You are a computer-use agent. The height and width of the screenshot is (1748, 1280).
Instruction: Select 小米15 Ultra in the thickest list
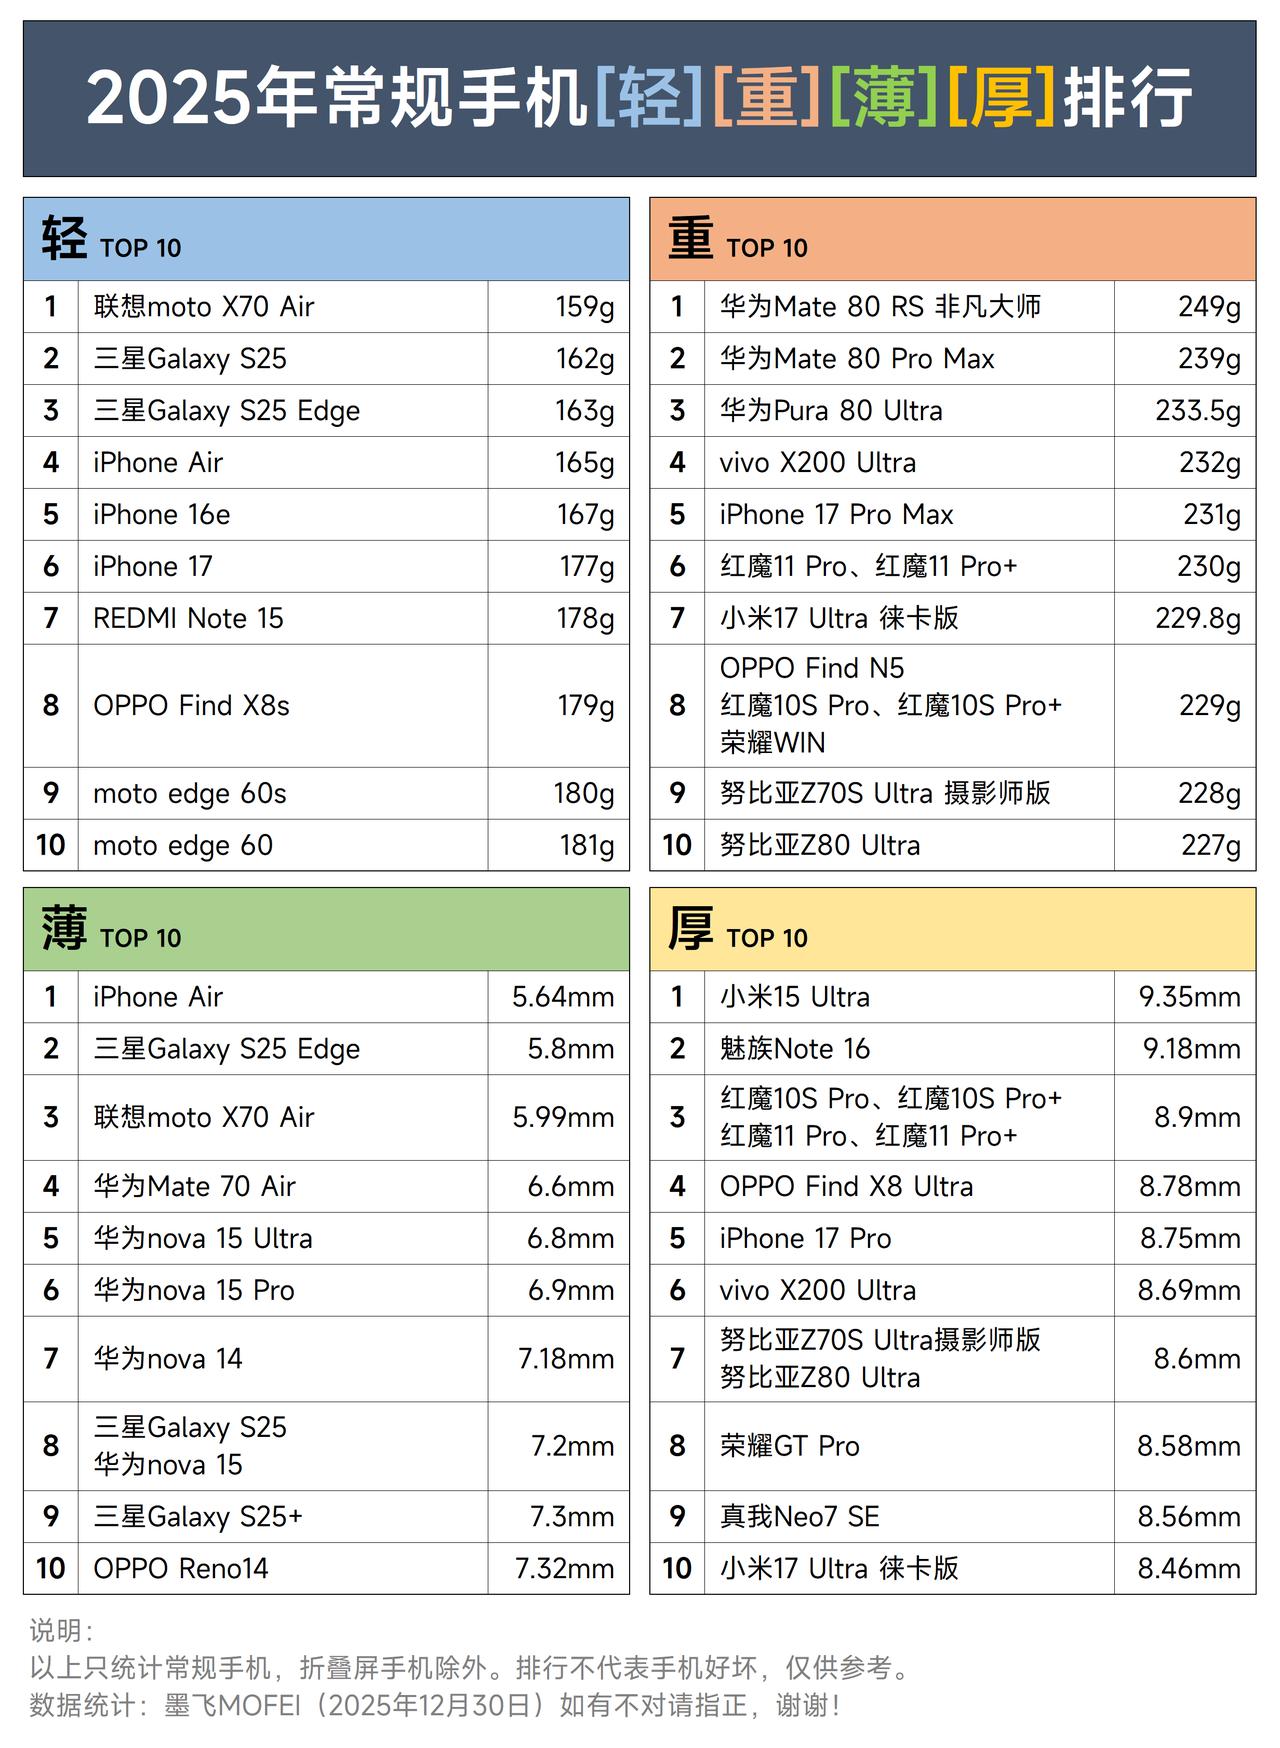(x=795, y=997)
